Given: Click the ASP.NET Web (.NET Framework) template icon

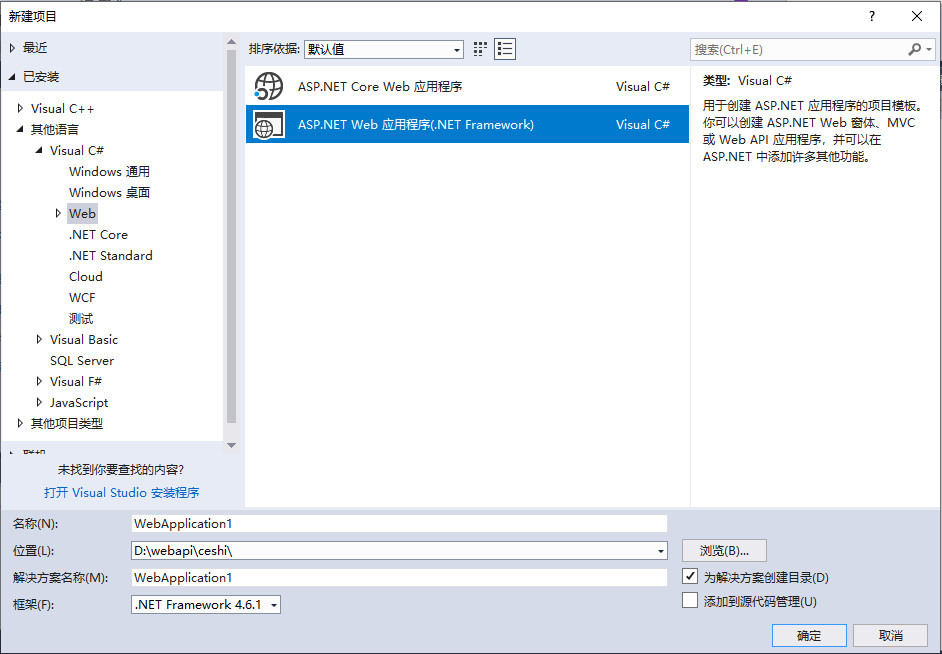Looking at the screenshot, I should point(269,124).
